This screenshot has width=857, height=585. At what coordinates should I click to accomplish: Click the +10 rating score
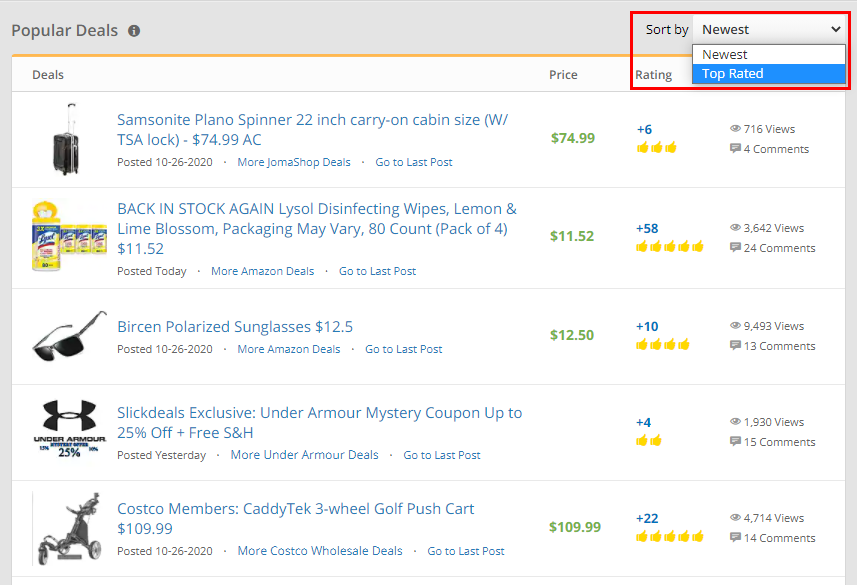[647, 326]
